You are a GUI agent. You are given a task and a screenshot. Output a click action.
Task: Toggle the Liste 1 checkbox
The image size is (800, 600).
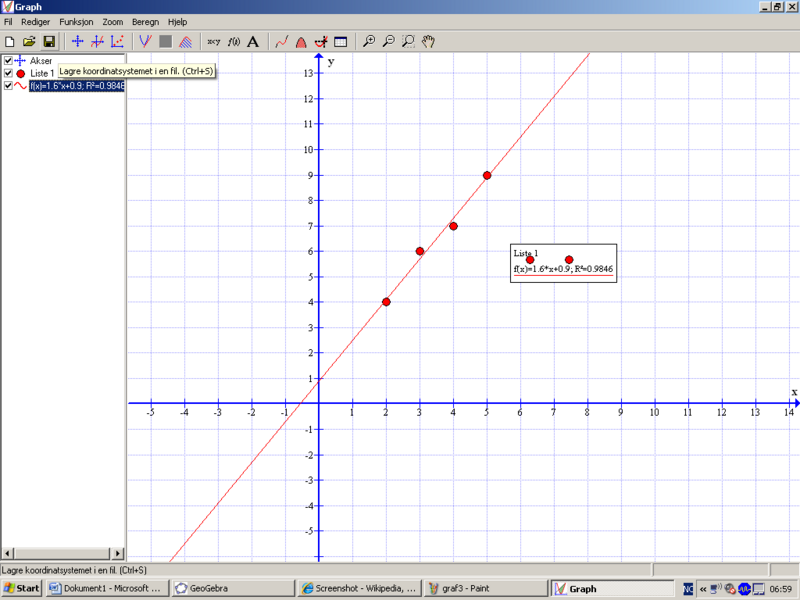pyautogui.click(x=8, y=73)
